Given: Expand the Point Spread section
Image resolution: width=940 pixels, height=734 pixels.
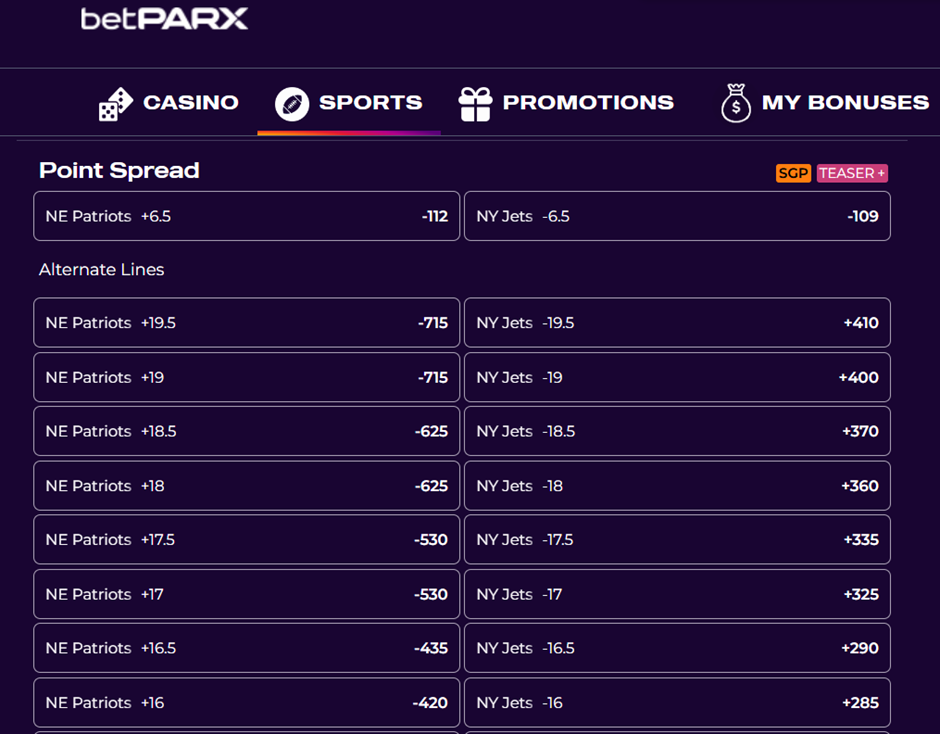Looking at the screenshot, I should pyautogui.click(x=119, y=171).
